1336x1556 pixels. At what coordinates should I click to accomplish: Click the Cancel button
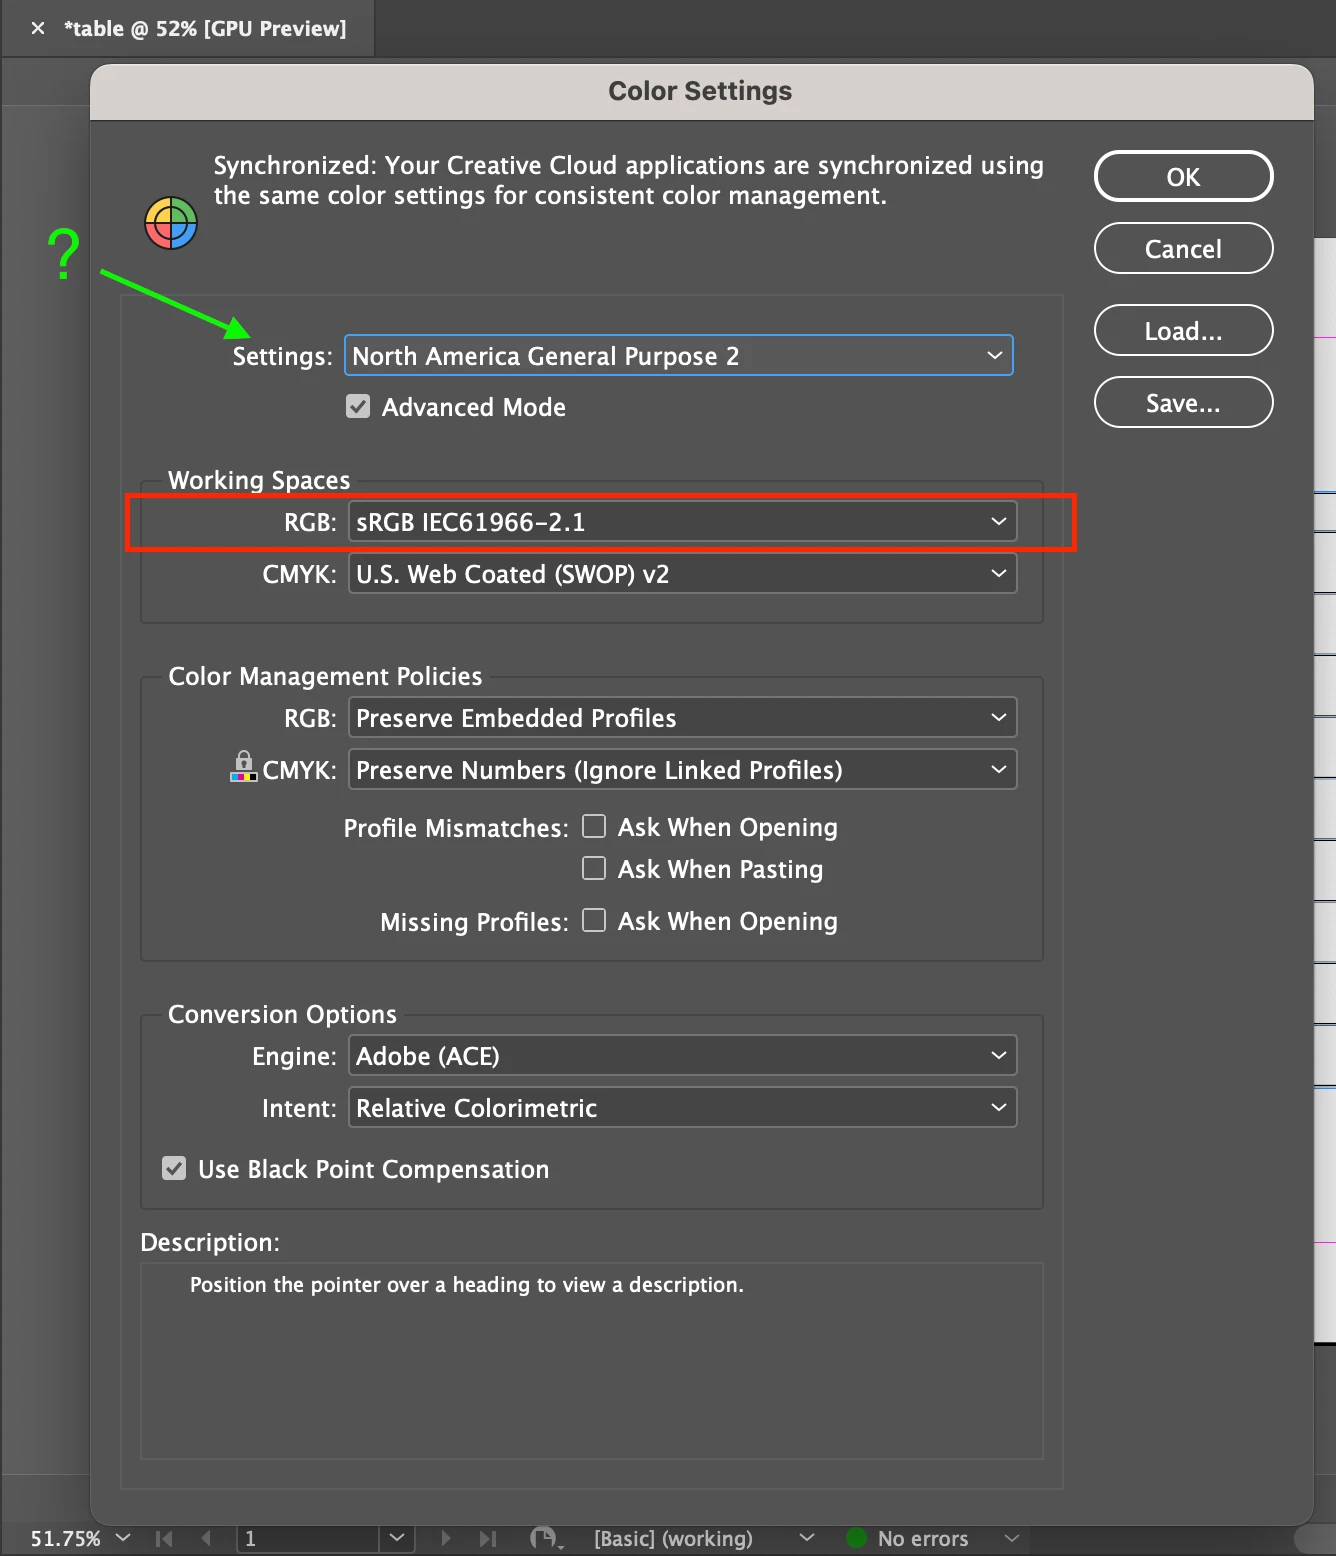pyautogui.click(x=1183, y=248)
